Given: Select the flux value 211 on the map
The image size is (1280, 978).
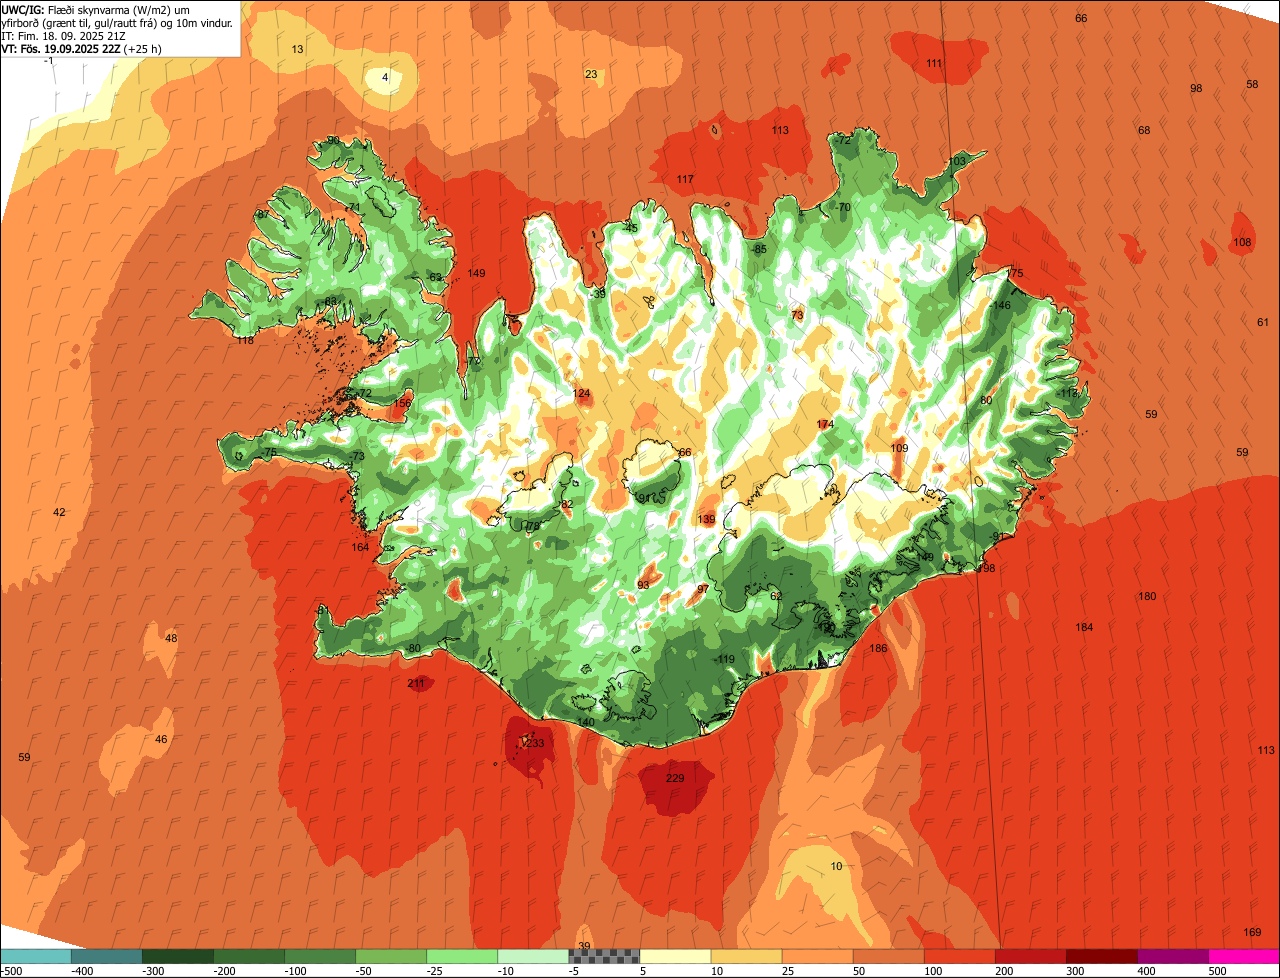Looking at the screenshot, I should tap(417, 683).
